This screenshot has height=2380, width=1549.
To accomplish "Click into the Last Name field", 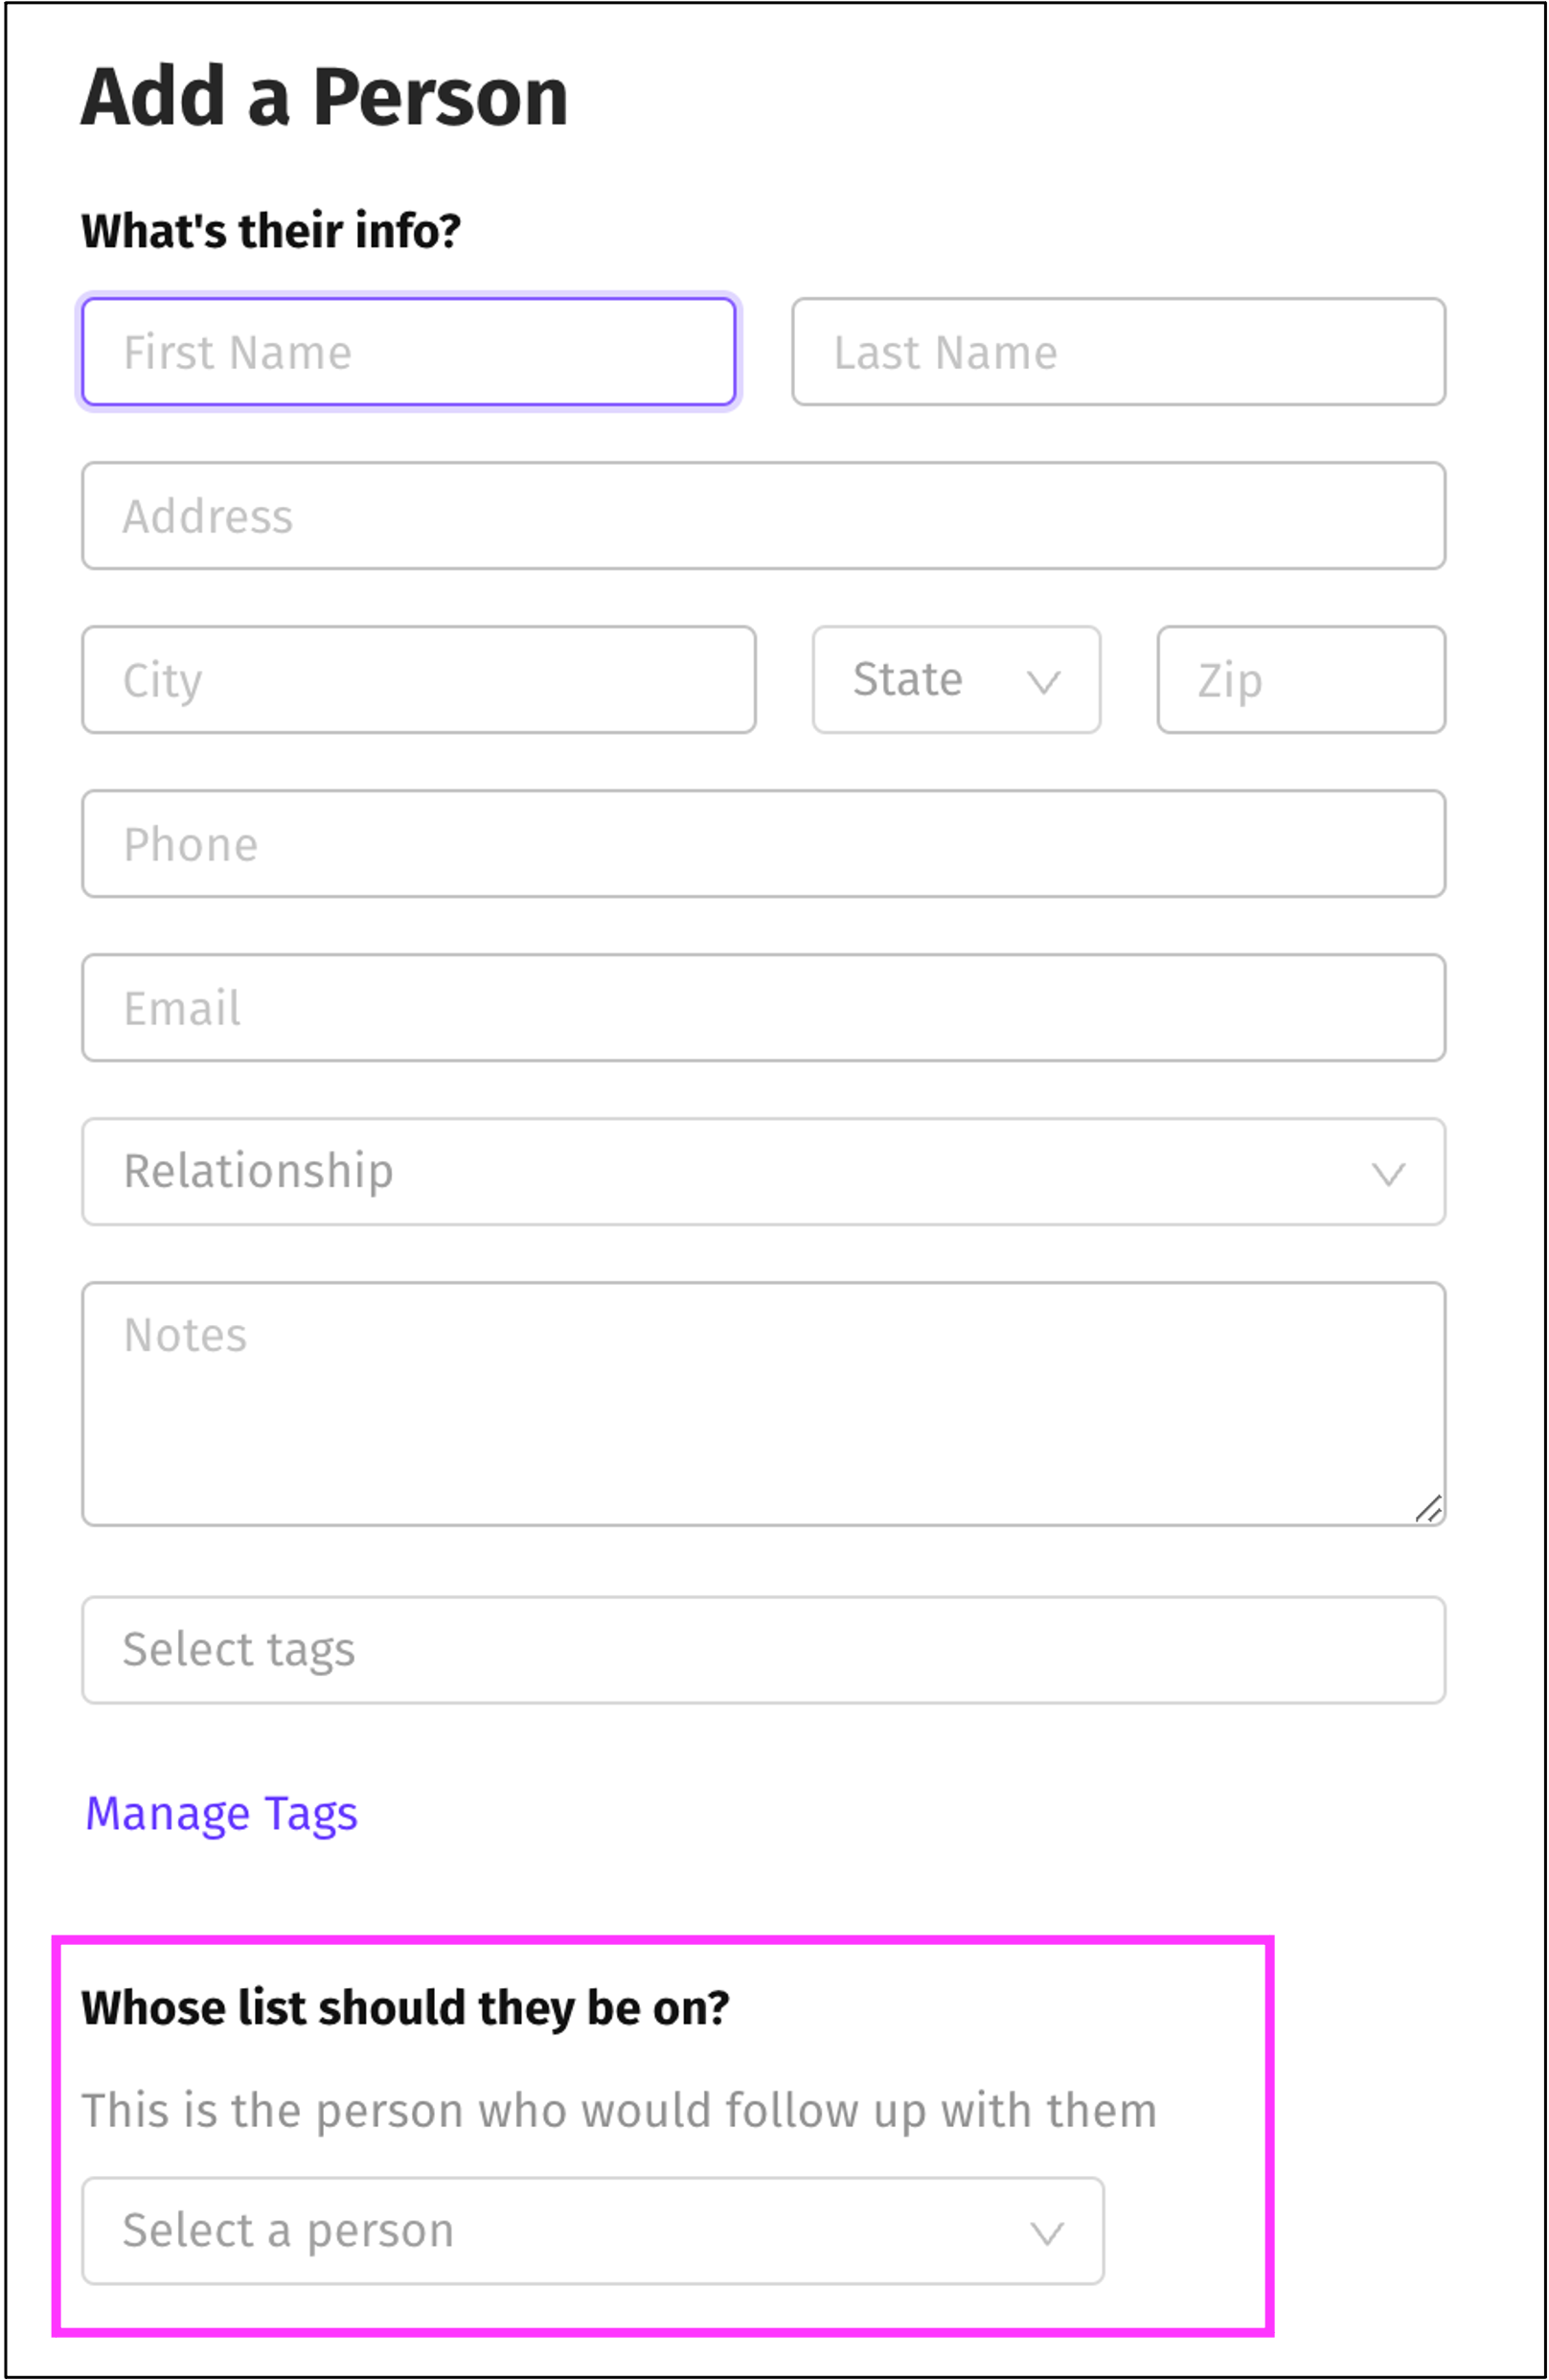I will click(x=1118, y=352).
